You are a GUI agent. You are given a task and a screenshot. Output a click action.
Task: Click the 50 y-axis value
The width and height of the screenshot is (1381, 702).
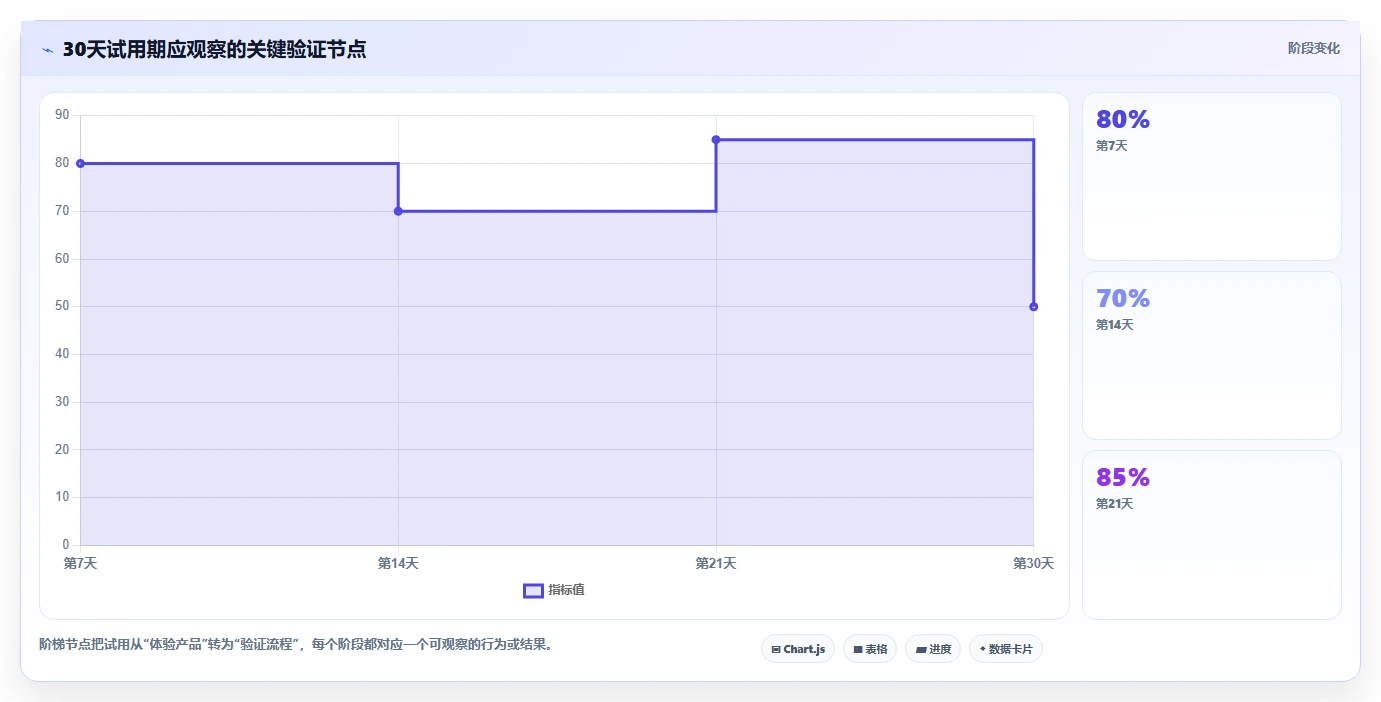(x=62, y=306)
